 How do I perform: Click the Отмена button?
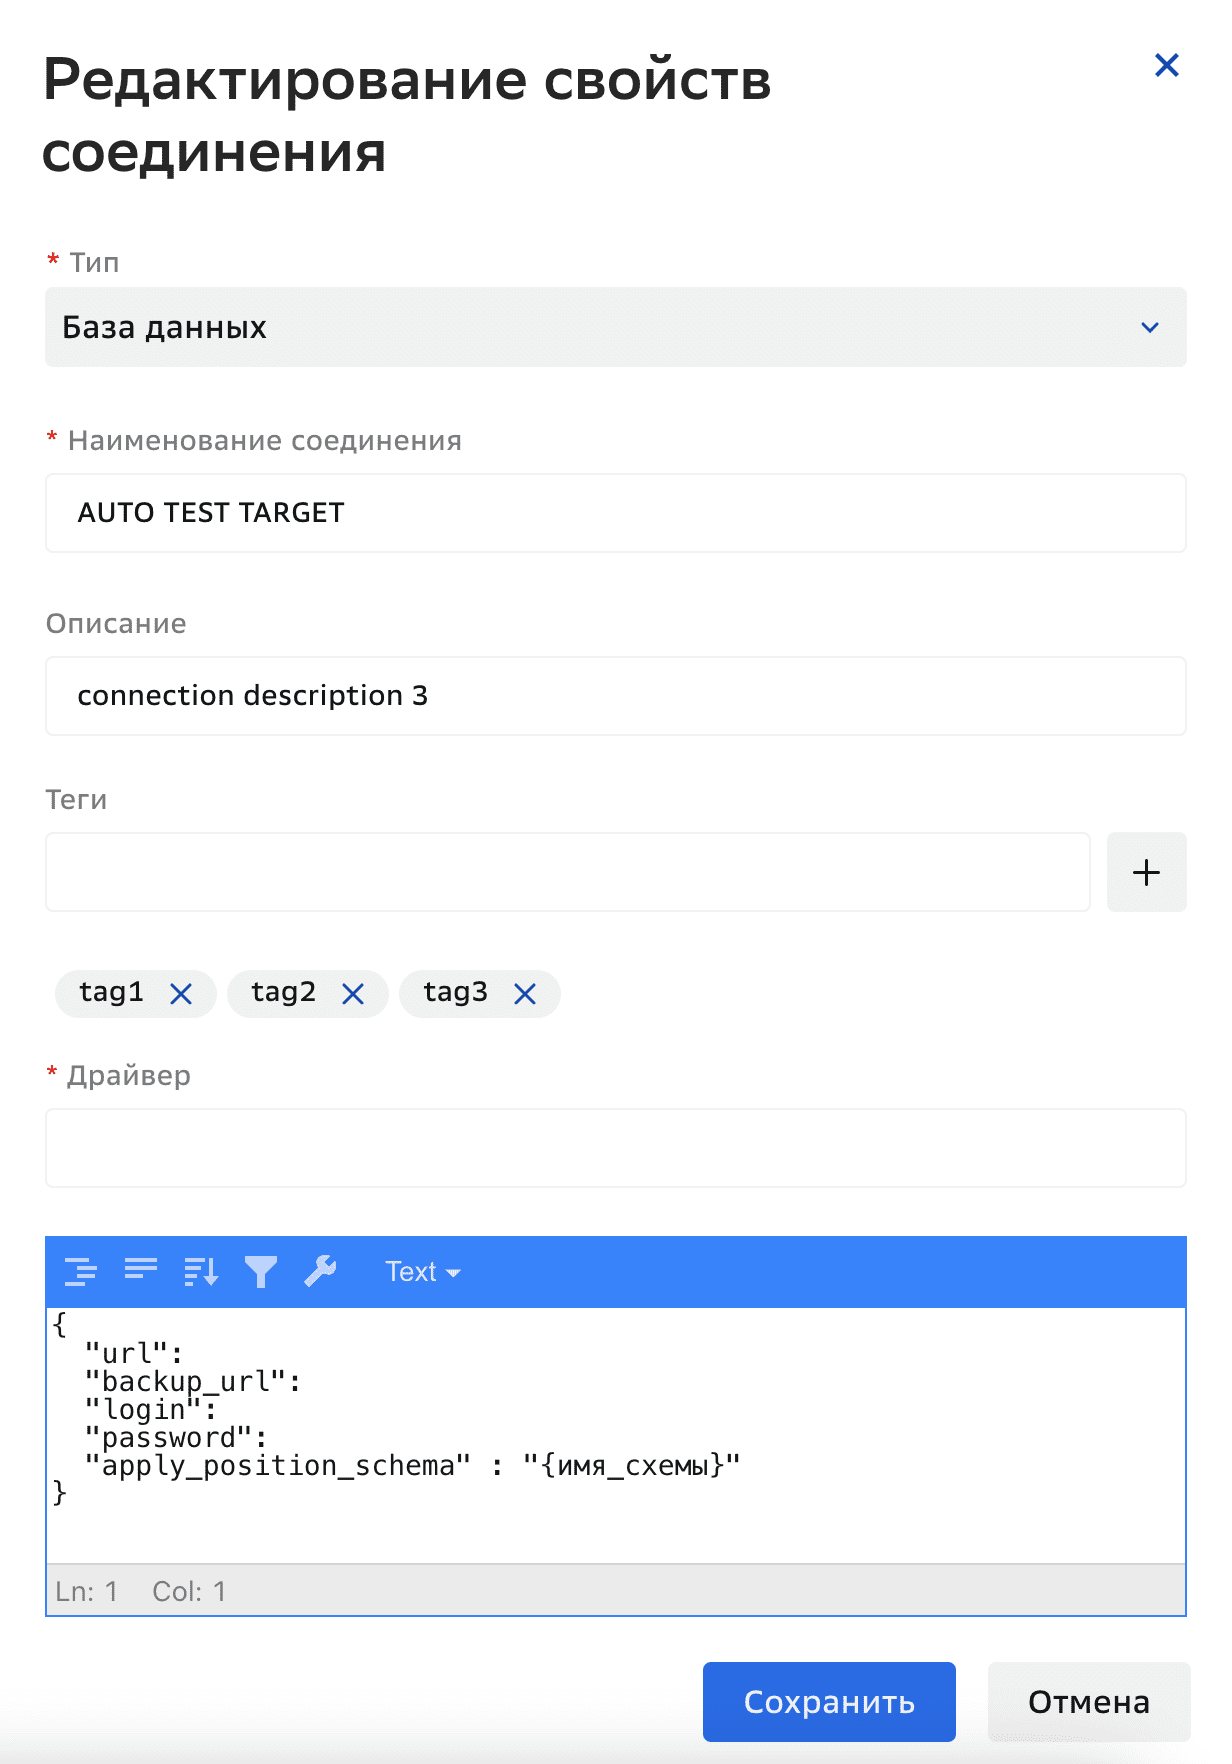click(x=1088, y=1702)
